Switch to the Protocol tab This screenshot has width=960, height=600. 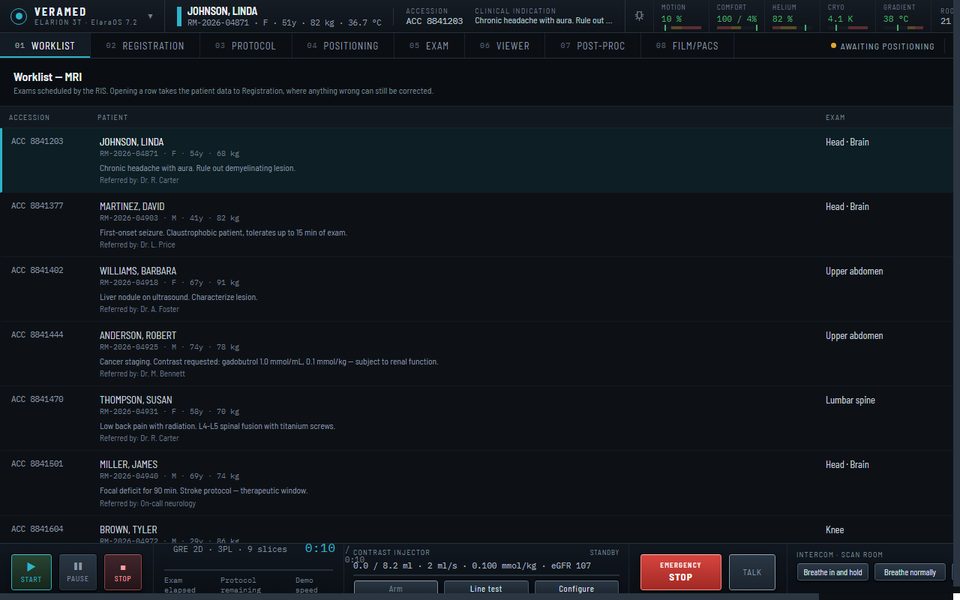click(x=246, y=46)
